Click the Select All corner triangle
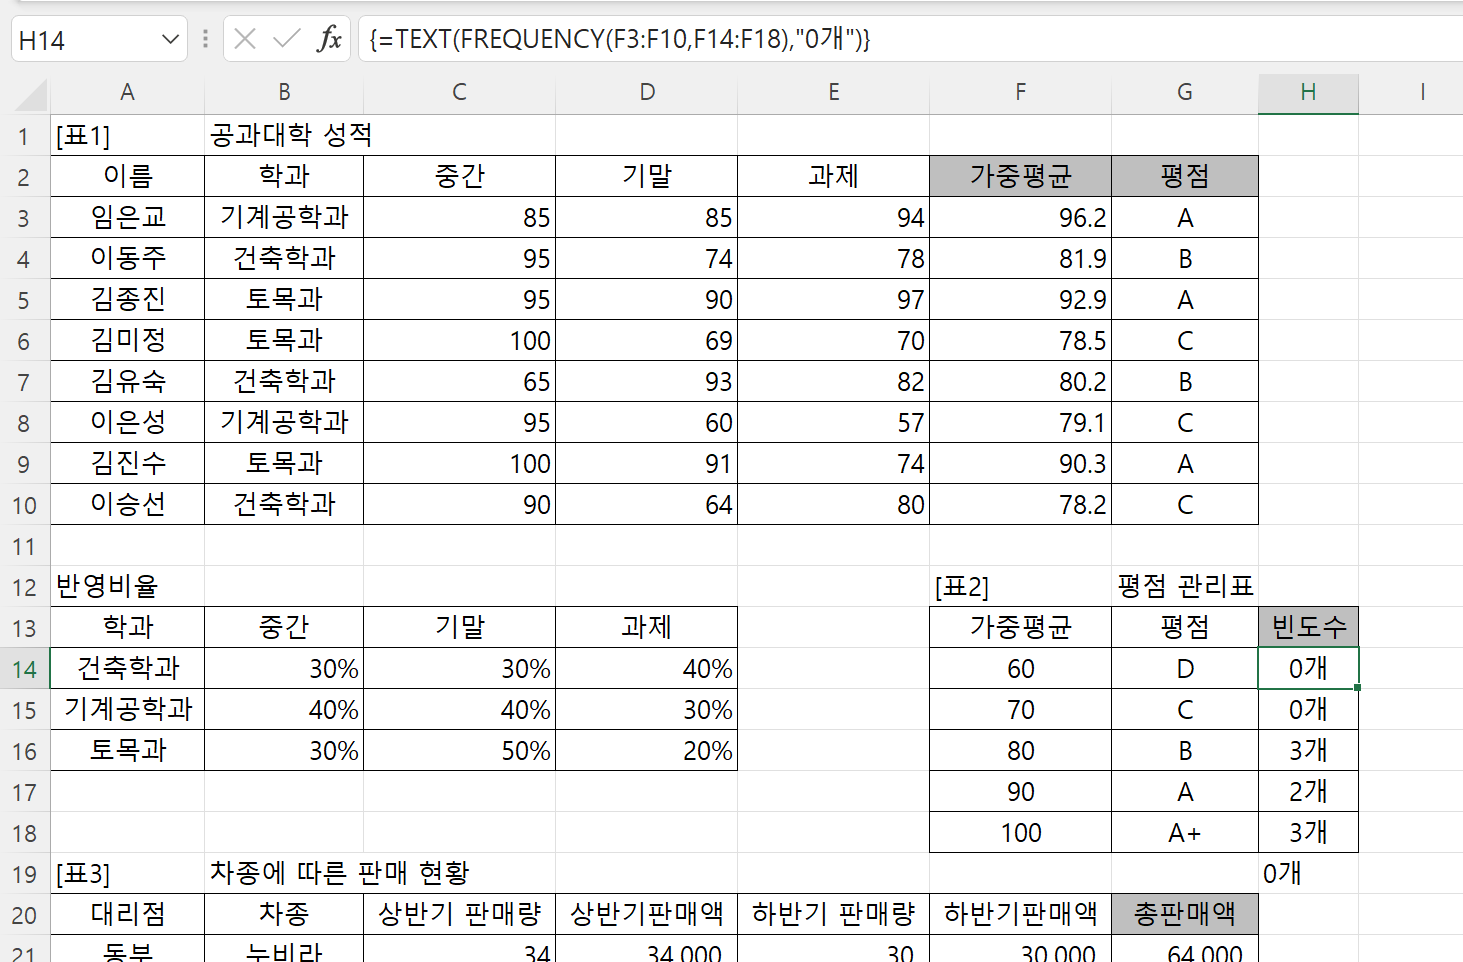This screenshot has height=962, width=1463. coord(32,95)
